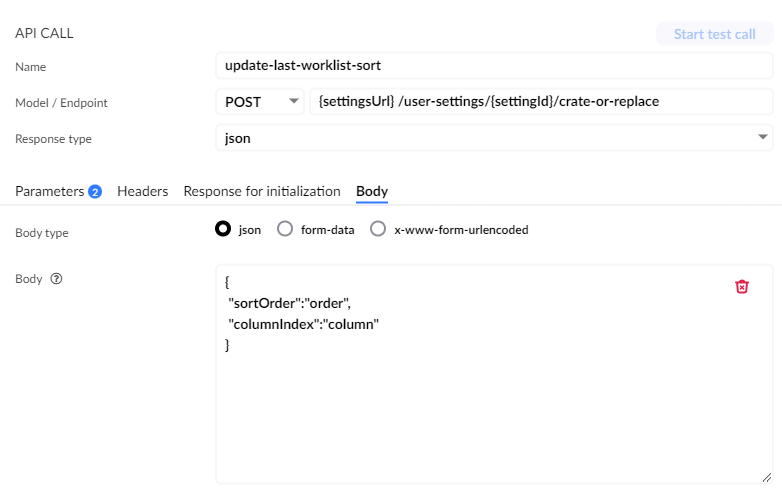Click the Response type label
Screen dimensions: 782x494
[x=53, y=139]
